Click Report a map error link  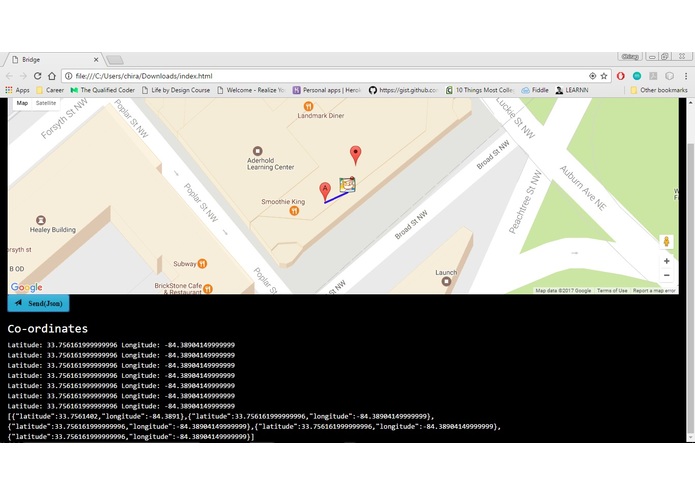(654, 291)
